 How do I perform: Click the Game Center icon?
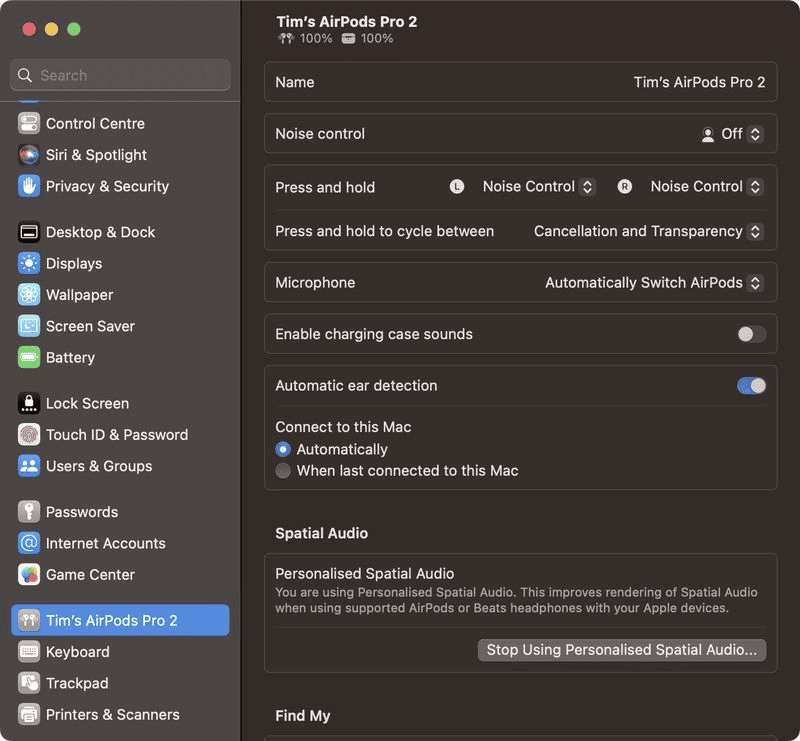[29, 575]
